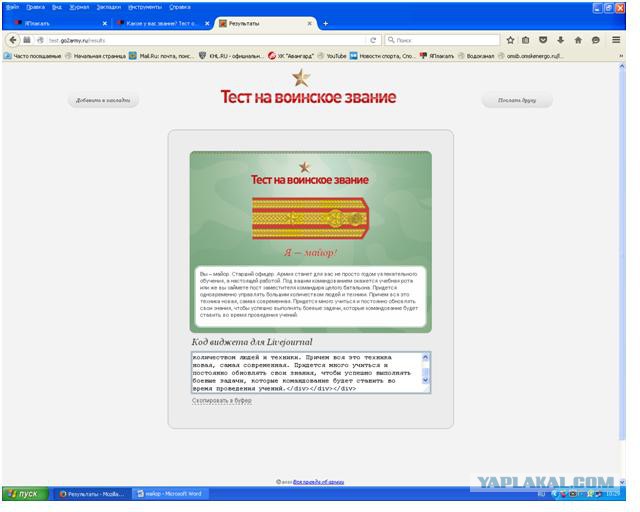Click the major shoulder strap image
The height and width of the screenshot is (512, 640).
(x=310, y=218)
